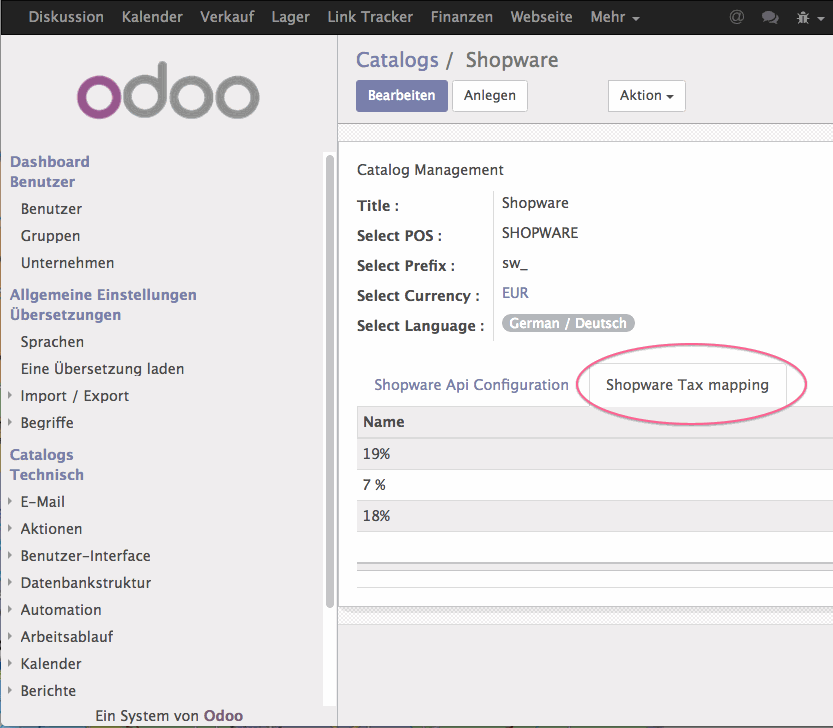Click the Odoo link in footer
The height and width of the screenshot is (728, 833).
pyautogui.click(x=223, y=716)
